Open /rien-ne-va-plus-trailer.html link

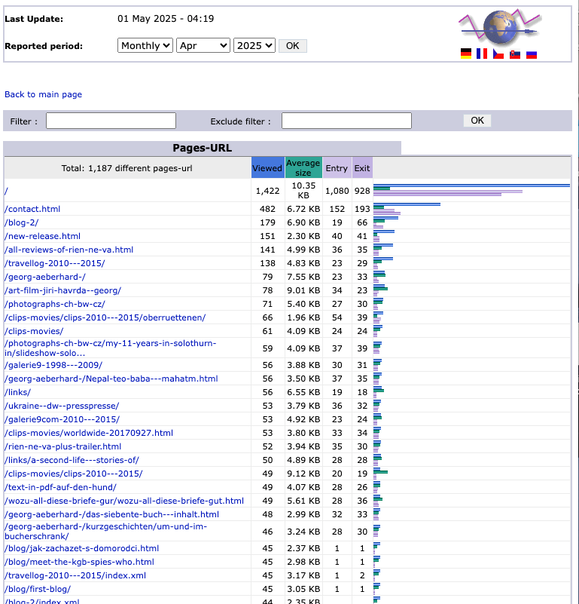tap(63, 446)
